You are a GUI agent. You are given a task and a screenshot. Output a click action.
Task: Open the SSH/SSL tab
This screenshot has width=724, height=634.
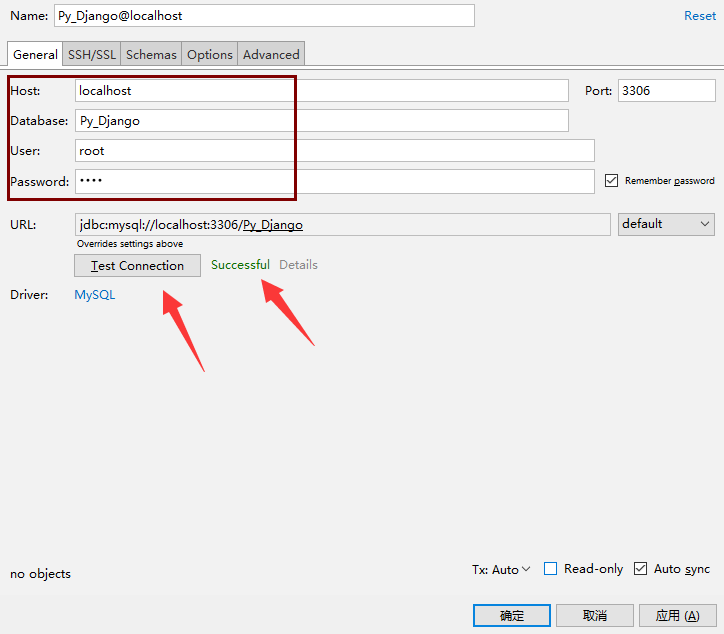tap(92, 54)
